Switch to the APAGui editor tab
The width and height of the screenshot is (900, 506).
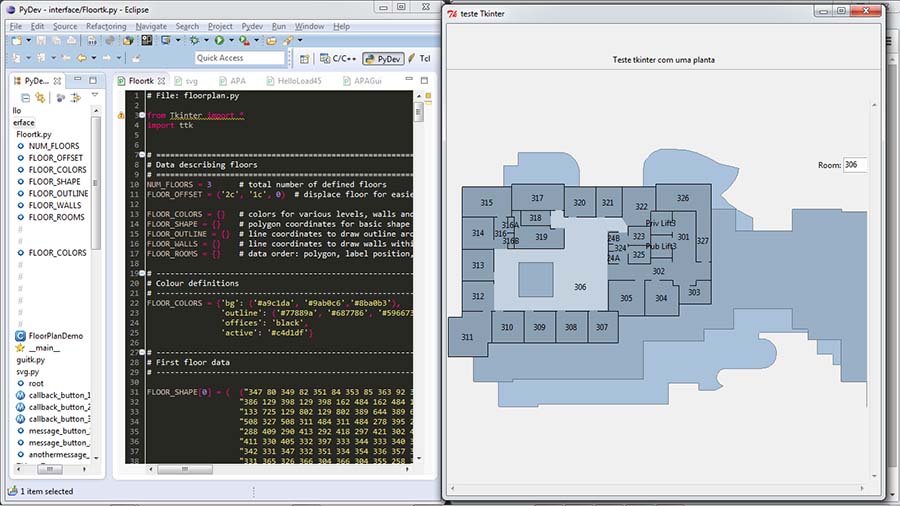pos(363,81)
